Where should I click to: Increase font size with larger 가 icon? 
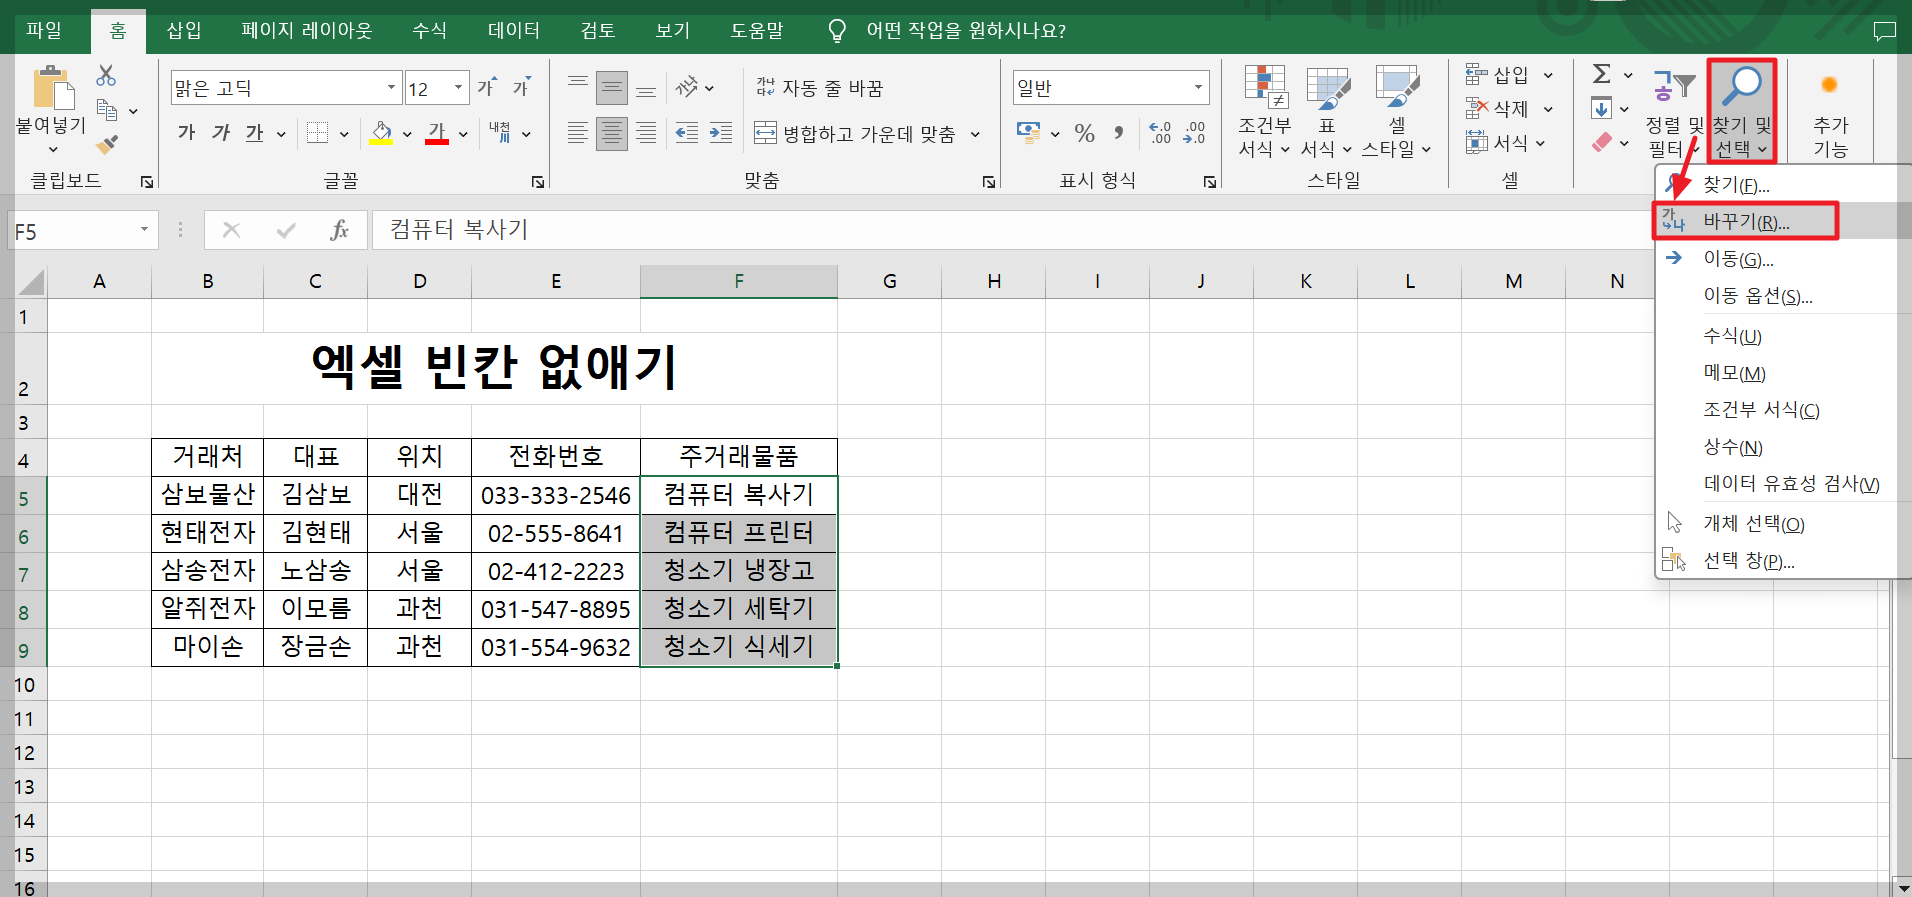(487, 88)
